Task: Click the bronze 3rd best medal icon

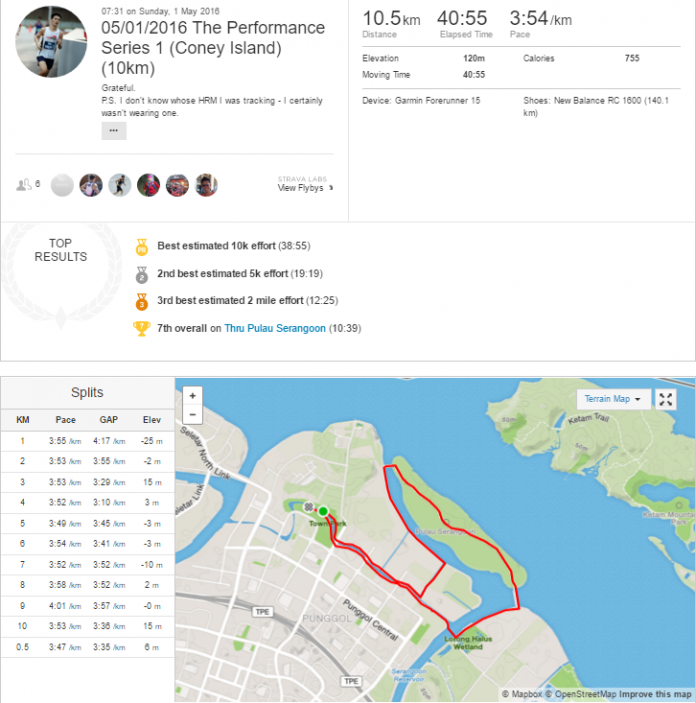Action: pyautogui.click(x=142, y=302)
